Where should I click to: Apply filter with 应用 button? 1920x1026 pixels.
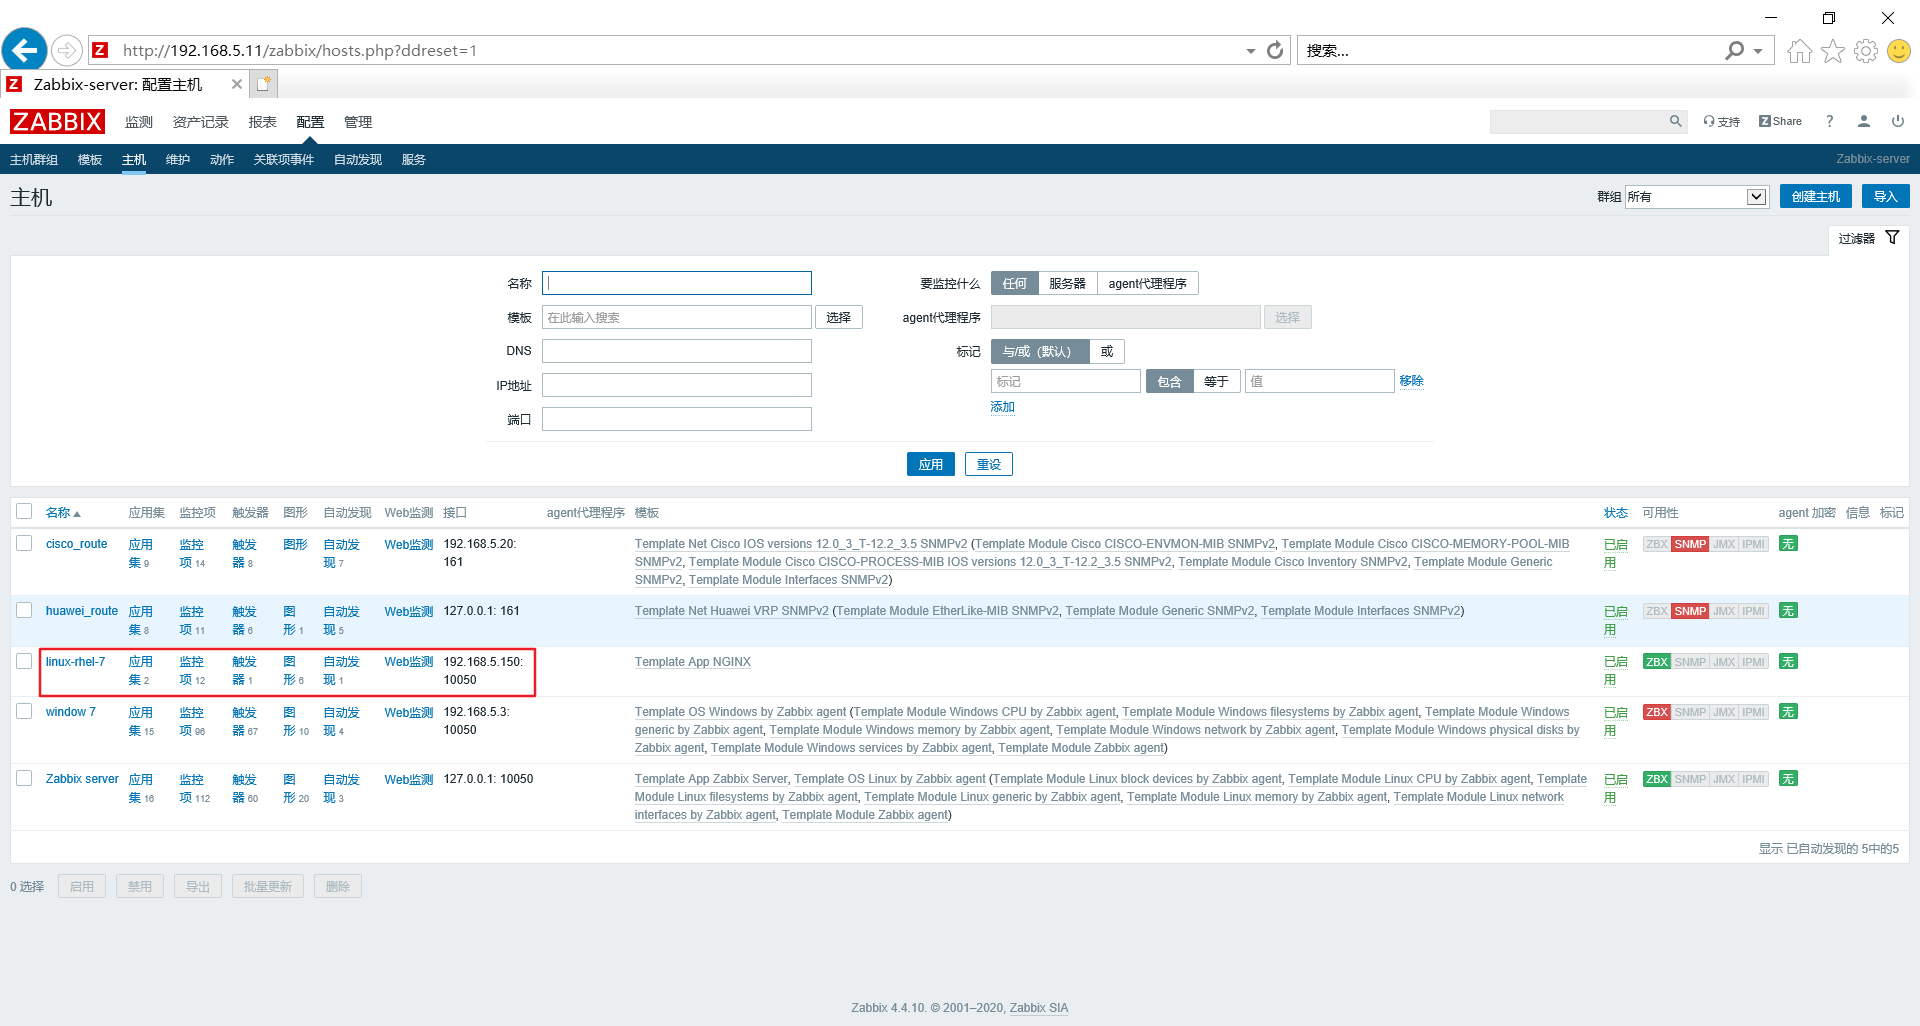coord(930,464)
